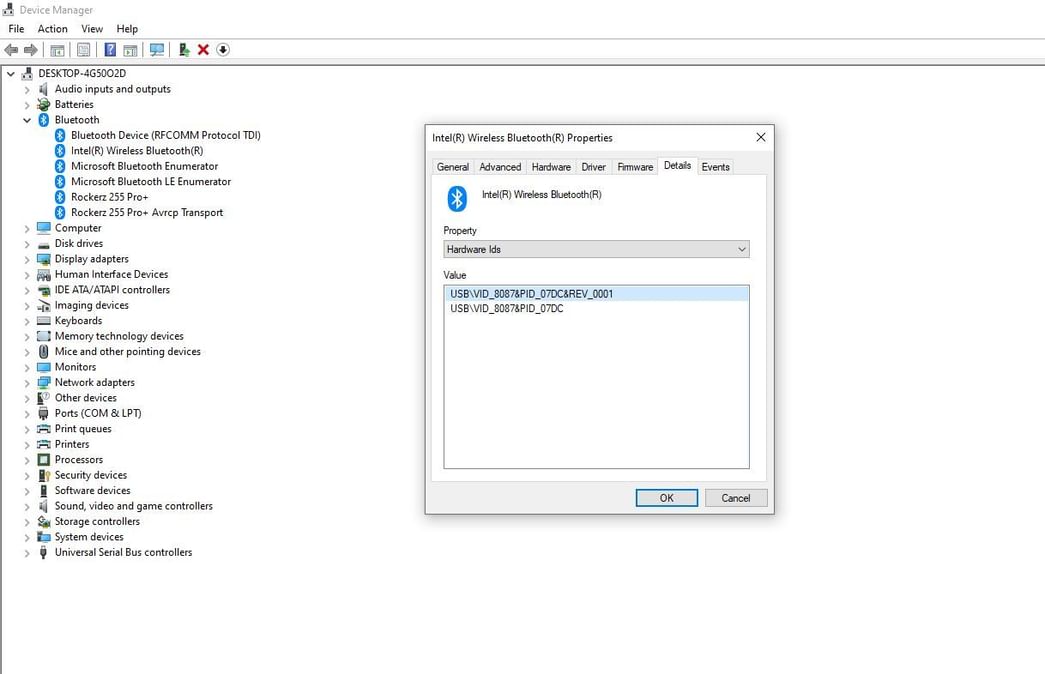Disable device using the circled down-arrow icon
The height and width of the screenshot is (674, 1045).
click(x=222, y=49)
